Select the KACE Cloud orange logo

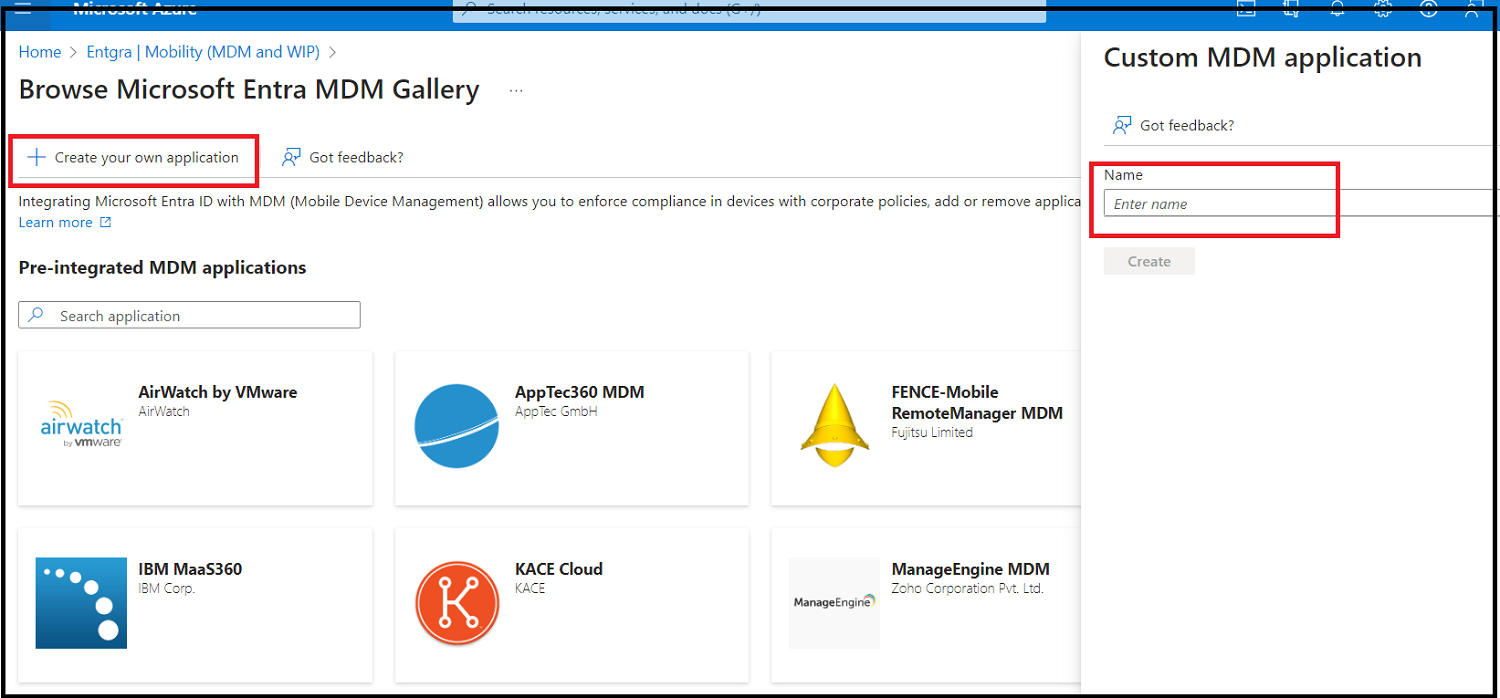457,603
